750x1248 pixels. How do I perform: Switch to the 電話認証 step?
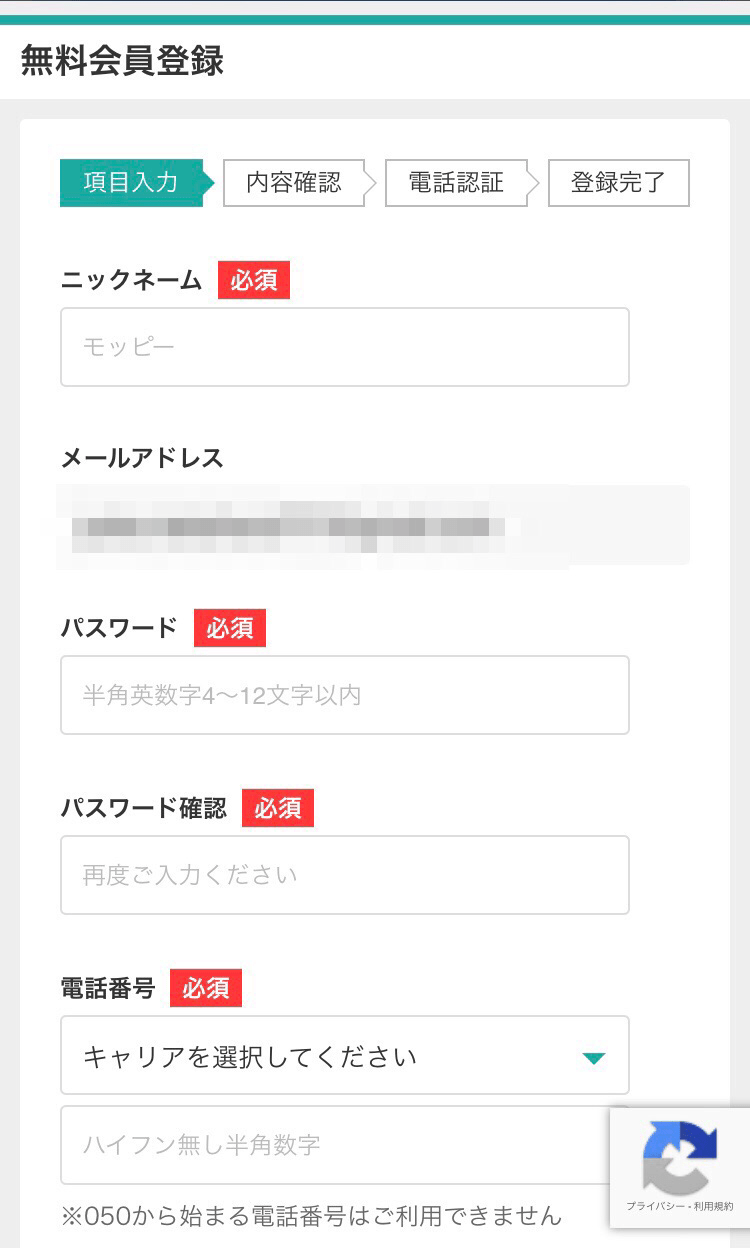(456, 183)
